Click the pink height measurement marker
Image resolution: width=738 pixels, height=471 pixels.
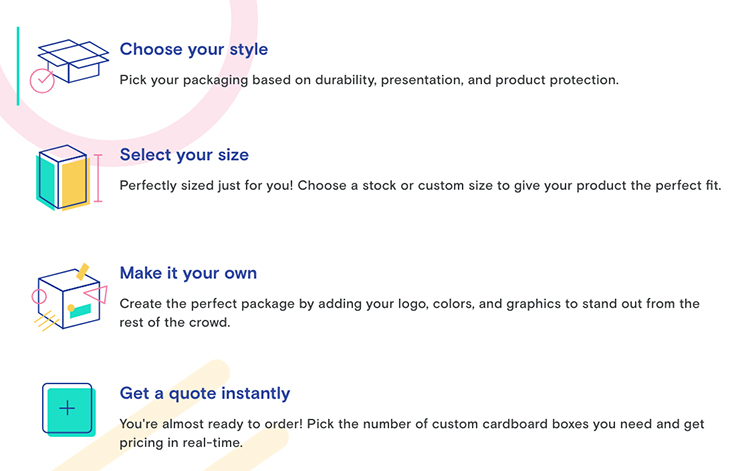[x=97, y=178]
